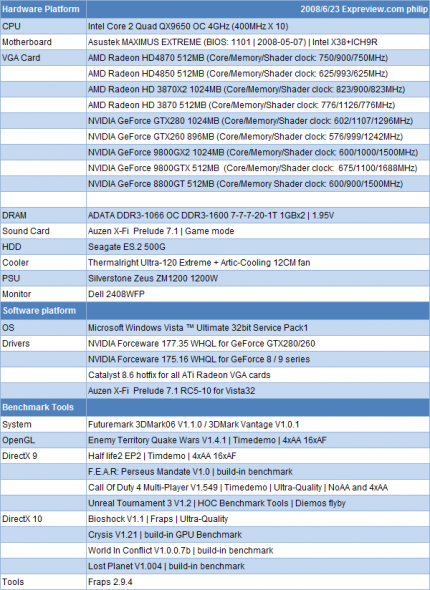Select the AMD Radeon HD4870 512MB row
The width and height of the screenshot is (430, 590).
(258, 58)
